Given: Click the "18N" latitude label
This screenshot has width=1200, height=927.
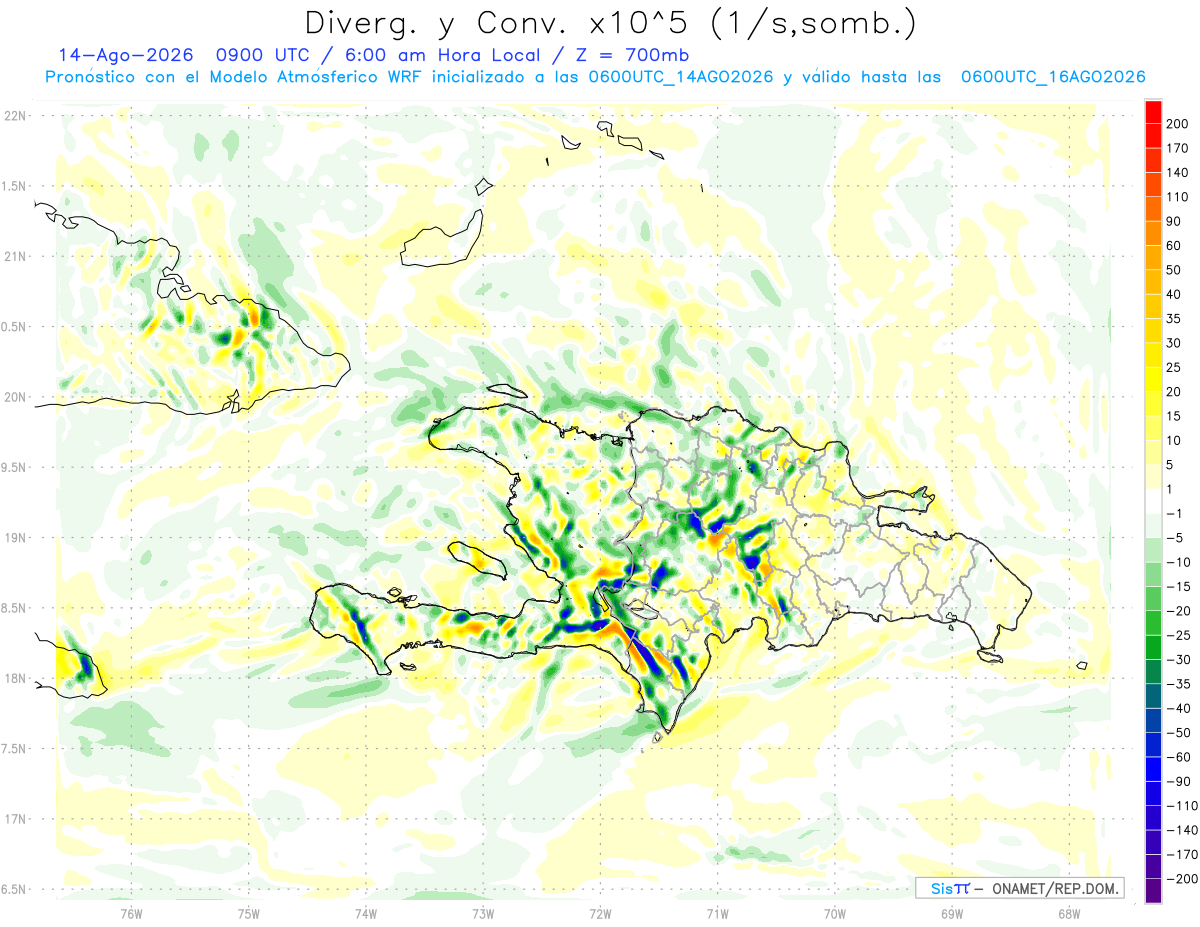Looking at the screenshot, I should 14,679.
